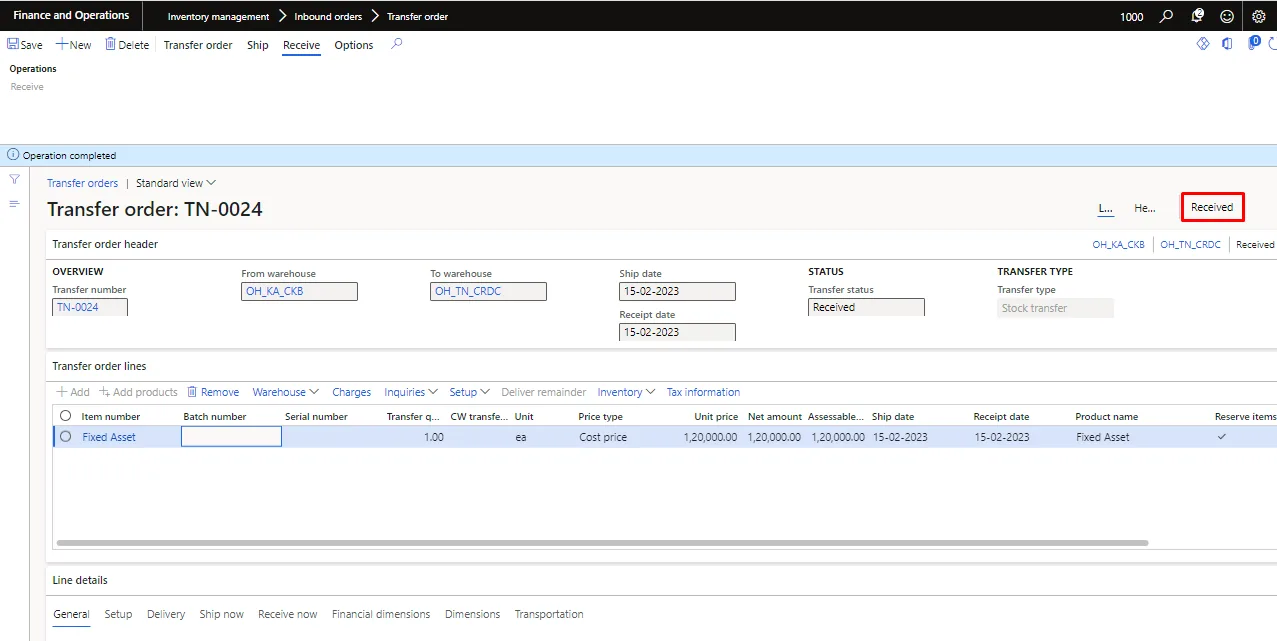Expand the Standard view dropdown
This screenshot has width=1277, height=641.
point(176,183)
